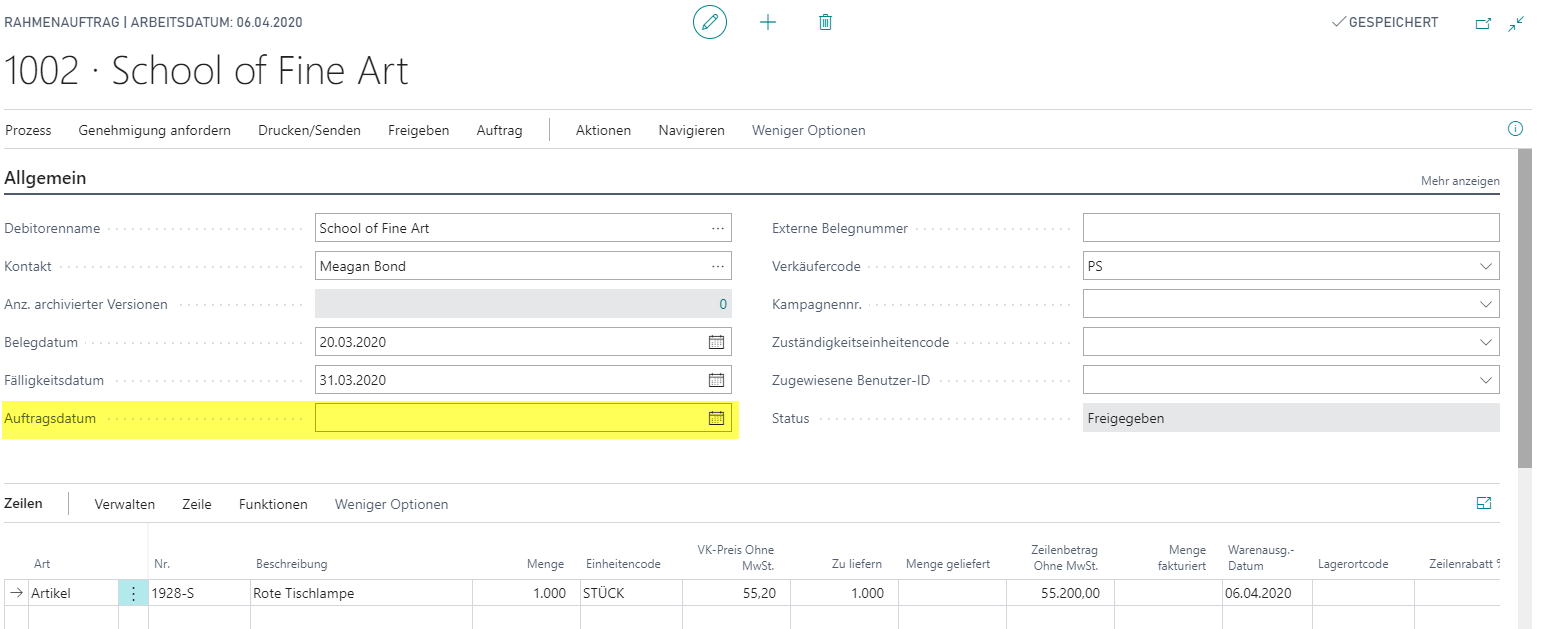Click ellipsis lookup in Debitorenname field

click(x=717, y=228)
